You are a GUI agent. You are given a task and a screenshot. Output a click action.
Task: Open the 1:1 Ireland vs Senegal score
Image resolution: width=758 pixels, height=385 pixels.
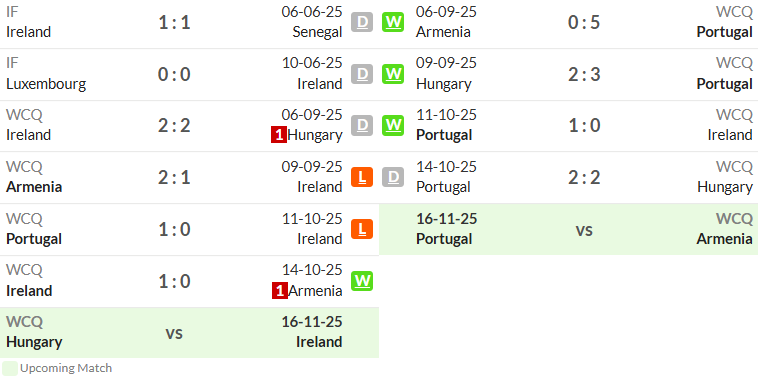(x=174, y=22)
